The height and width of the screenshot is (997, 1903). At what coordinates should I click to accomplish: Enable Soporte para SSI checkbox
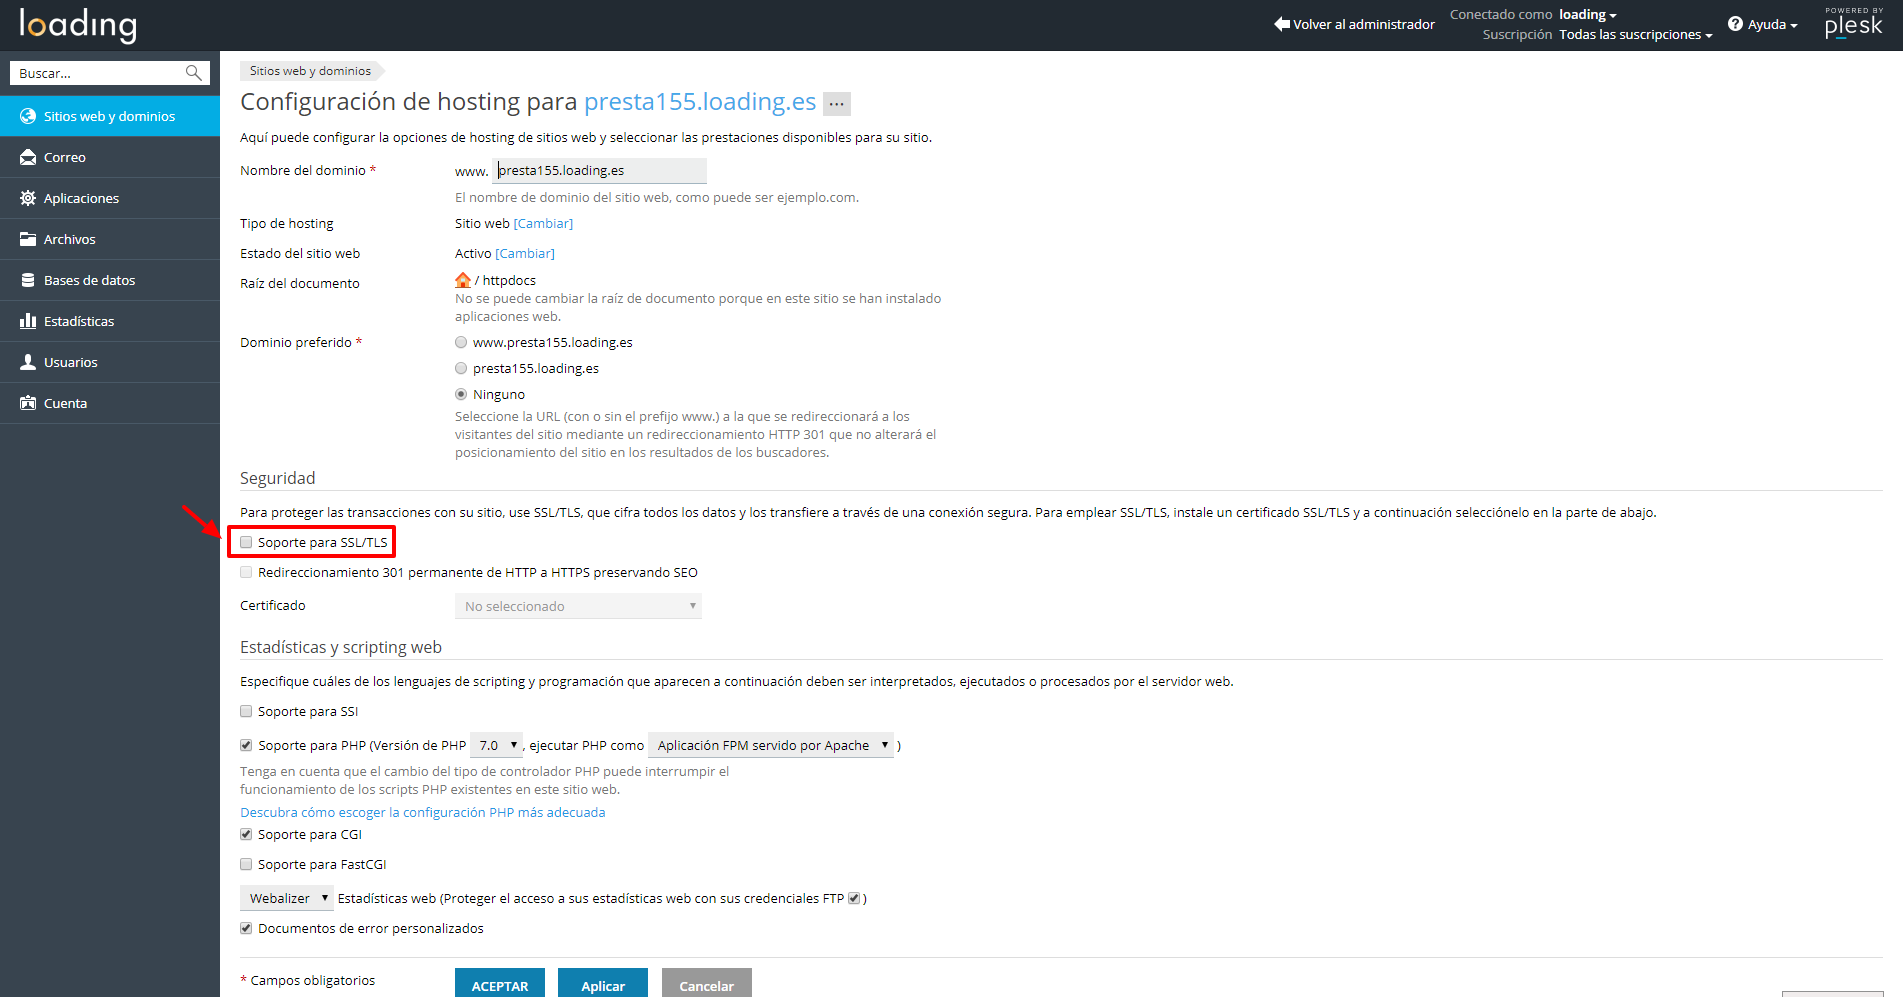tap(246, 711)
